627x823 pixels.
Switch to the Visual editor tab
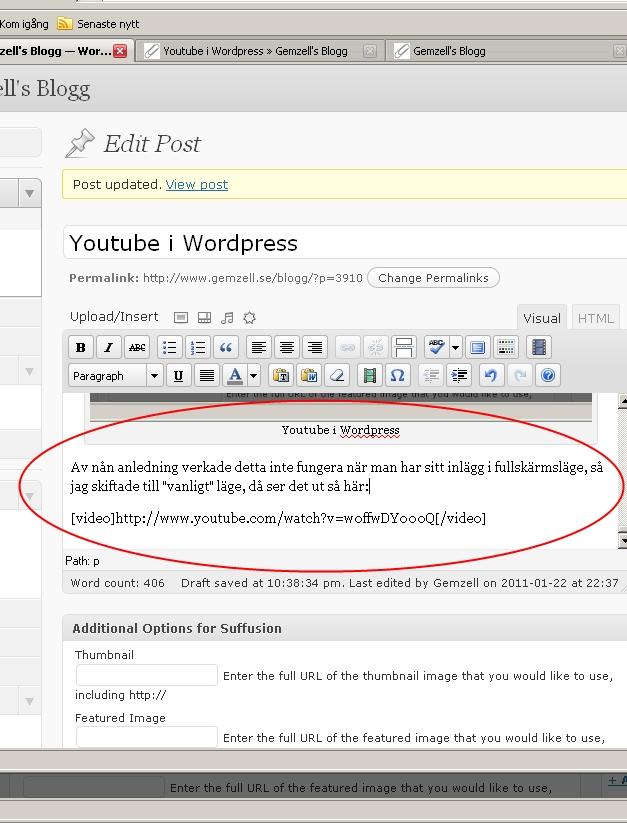(x=541, y=318)
